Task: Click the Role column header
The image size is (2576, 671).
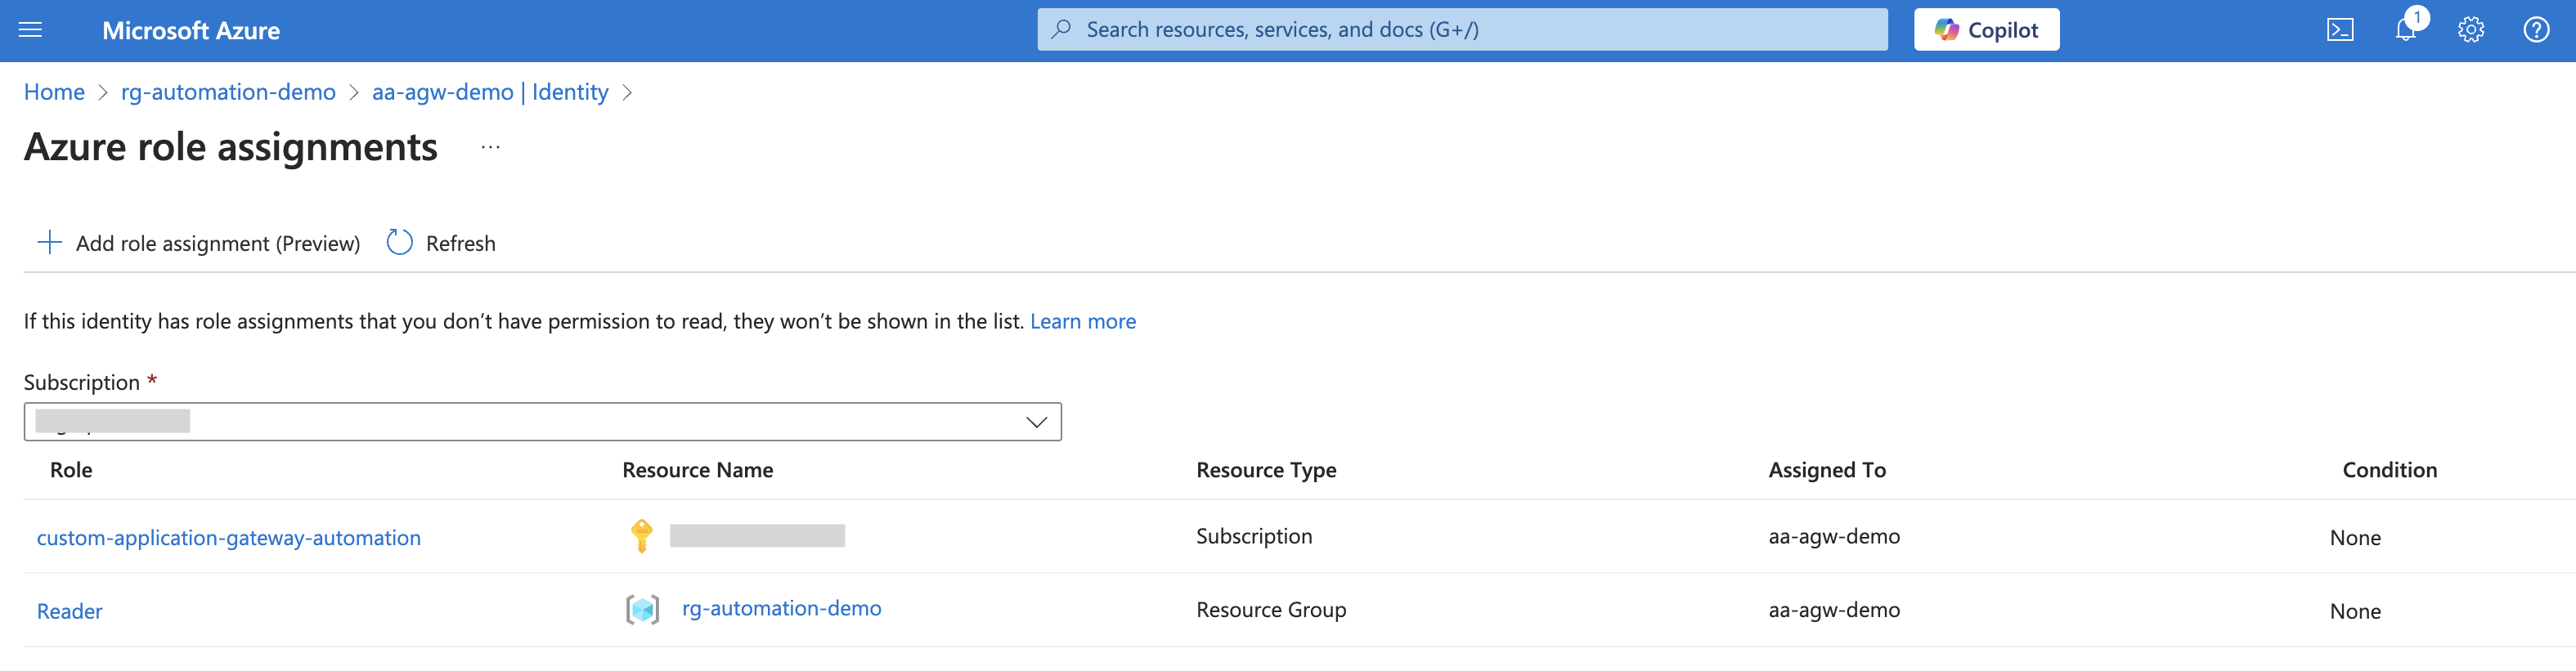Action: click(x=71, y=470)
